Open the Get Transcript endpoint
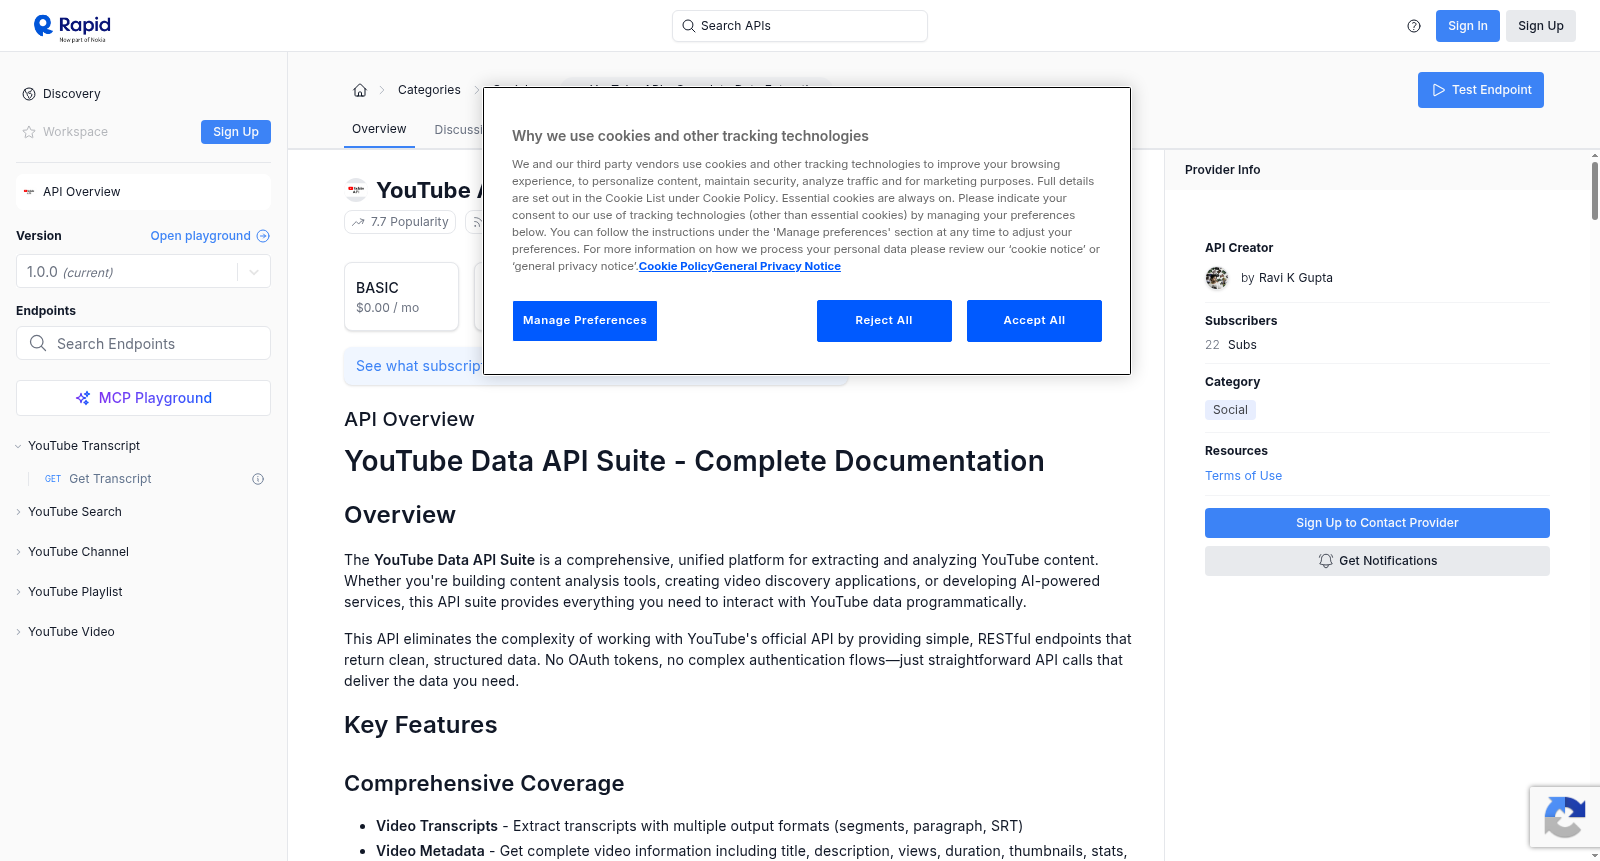Viewport: 1600px width, 861px height. (x=110, y=479)
